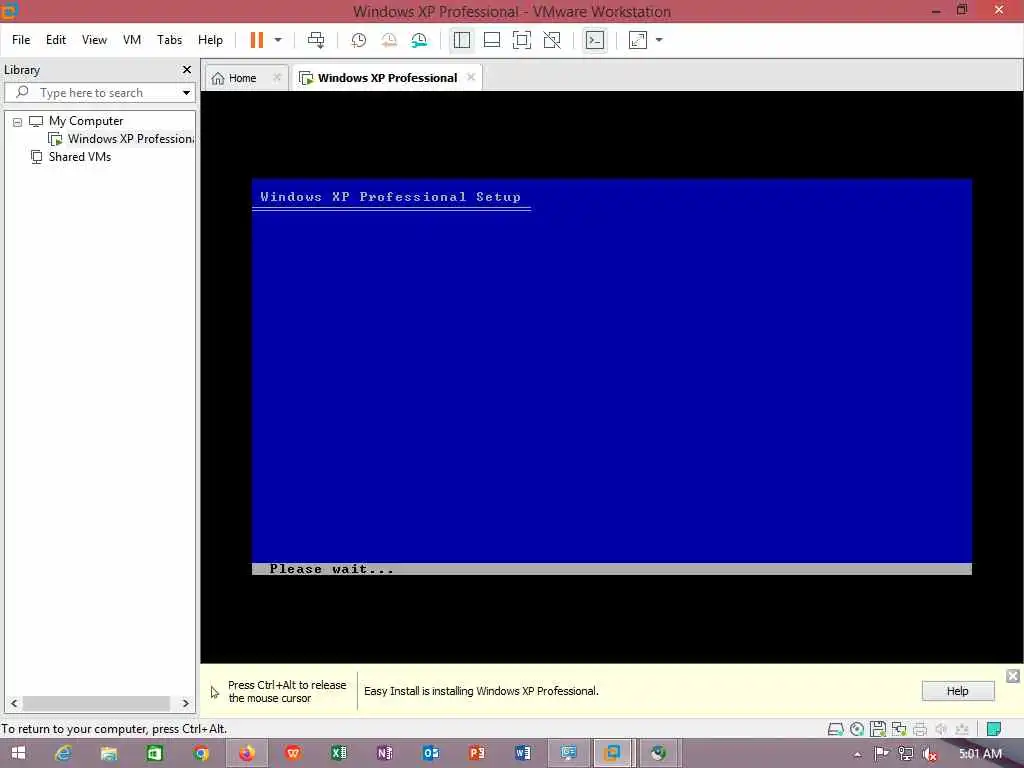Click the network tray icon

[x=905, y=754]
